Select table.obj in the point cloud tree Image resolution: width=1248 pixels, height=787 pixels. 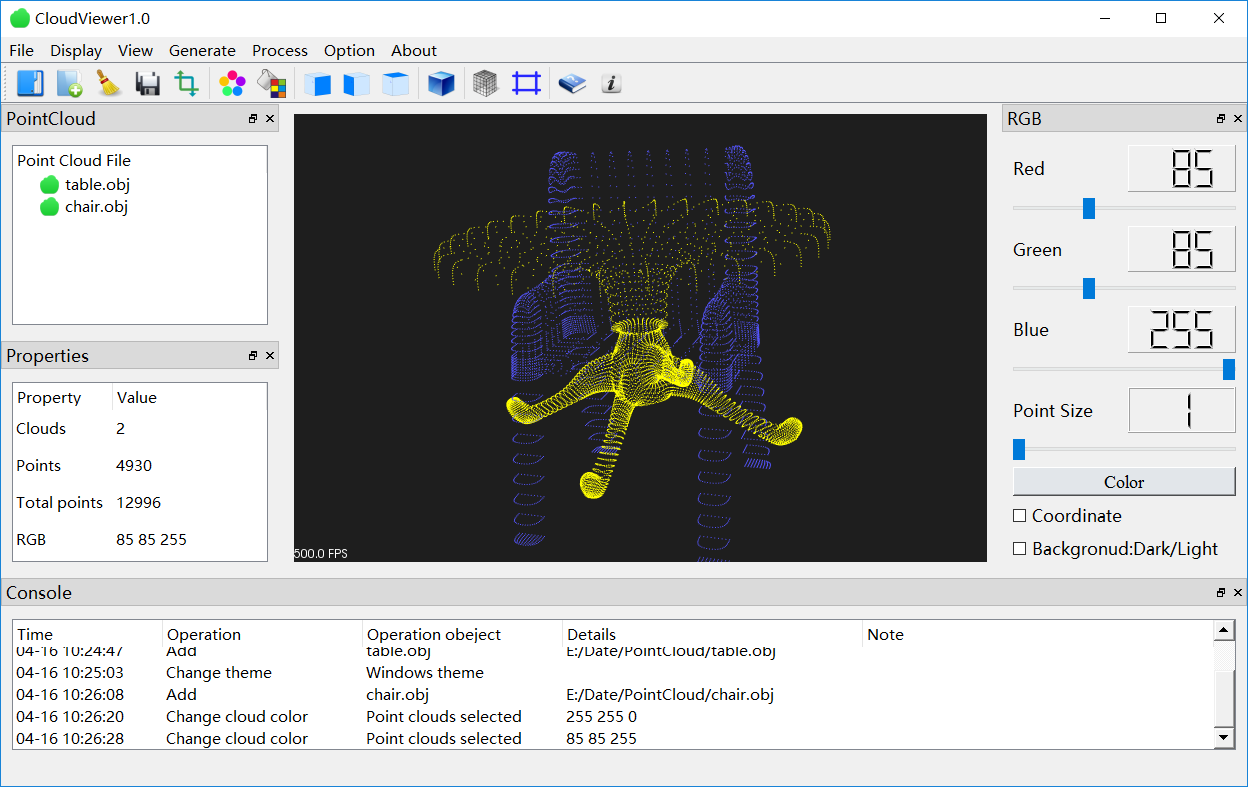(97, 185)
